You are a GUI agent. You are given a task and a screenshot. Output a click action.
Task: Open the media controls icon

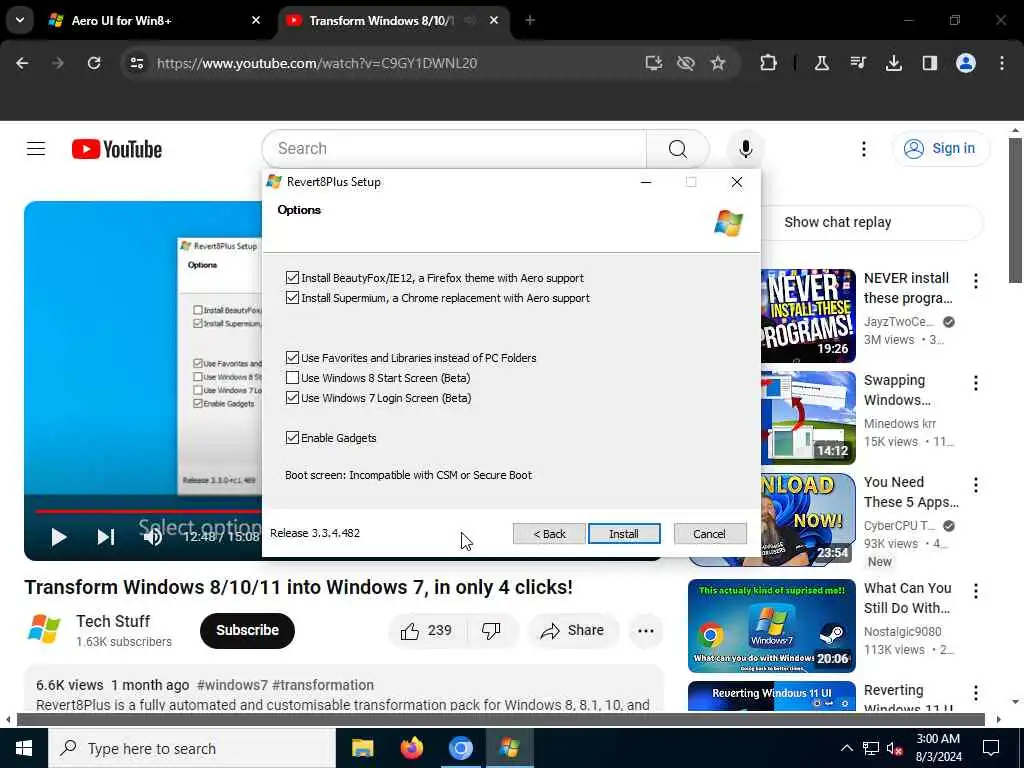[x=858, y=63]
